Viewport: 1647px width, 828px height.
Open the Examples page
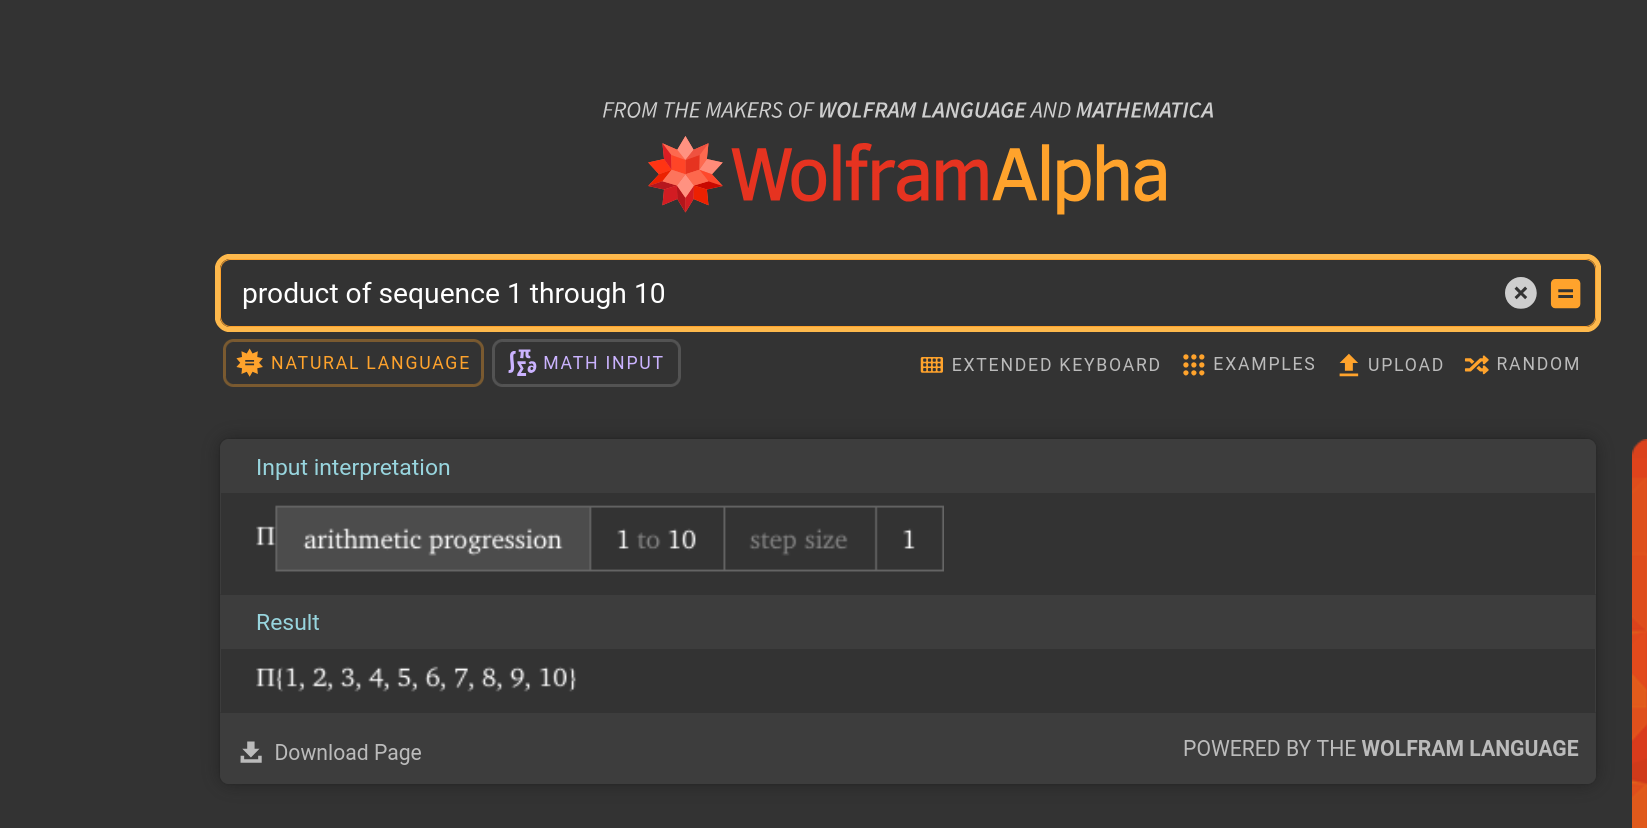click(1248, 364)
